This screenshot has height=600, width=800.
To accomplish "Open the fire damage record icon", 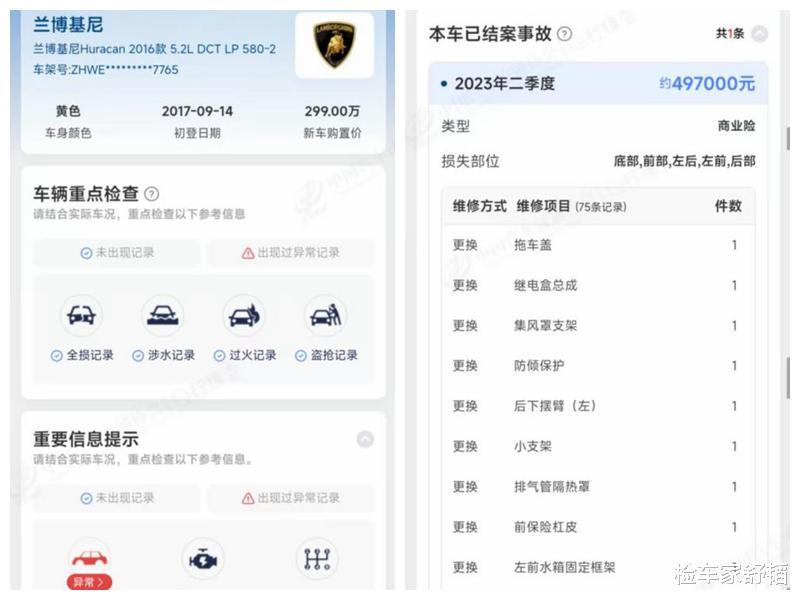I will 244,315.
